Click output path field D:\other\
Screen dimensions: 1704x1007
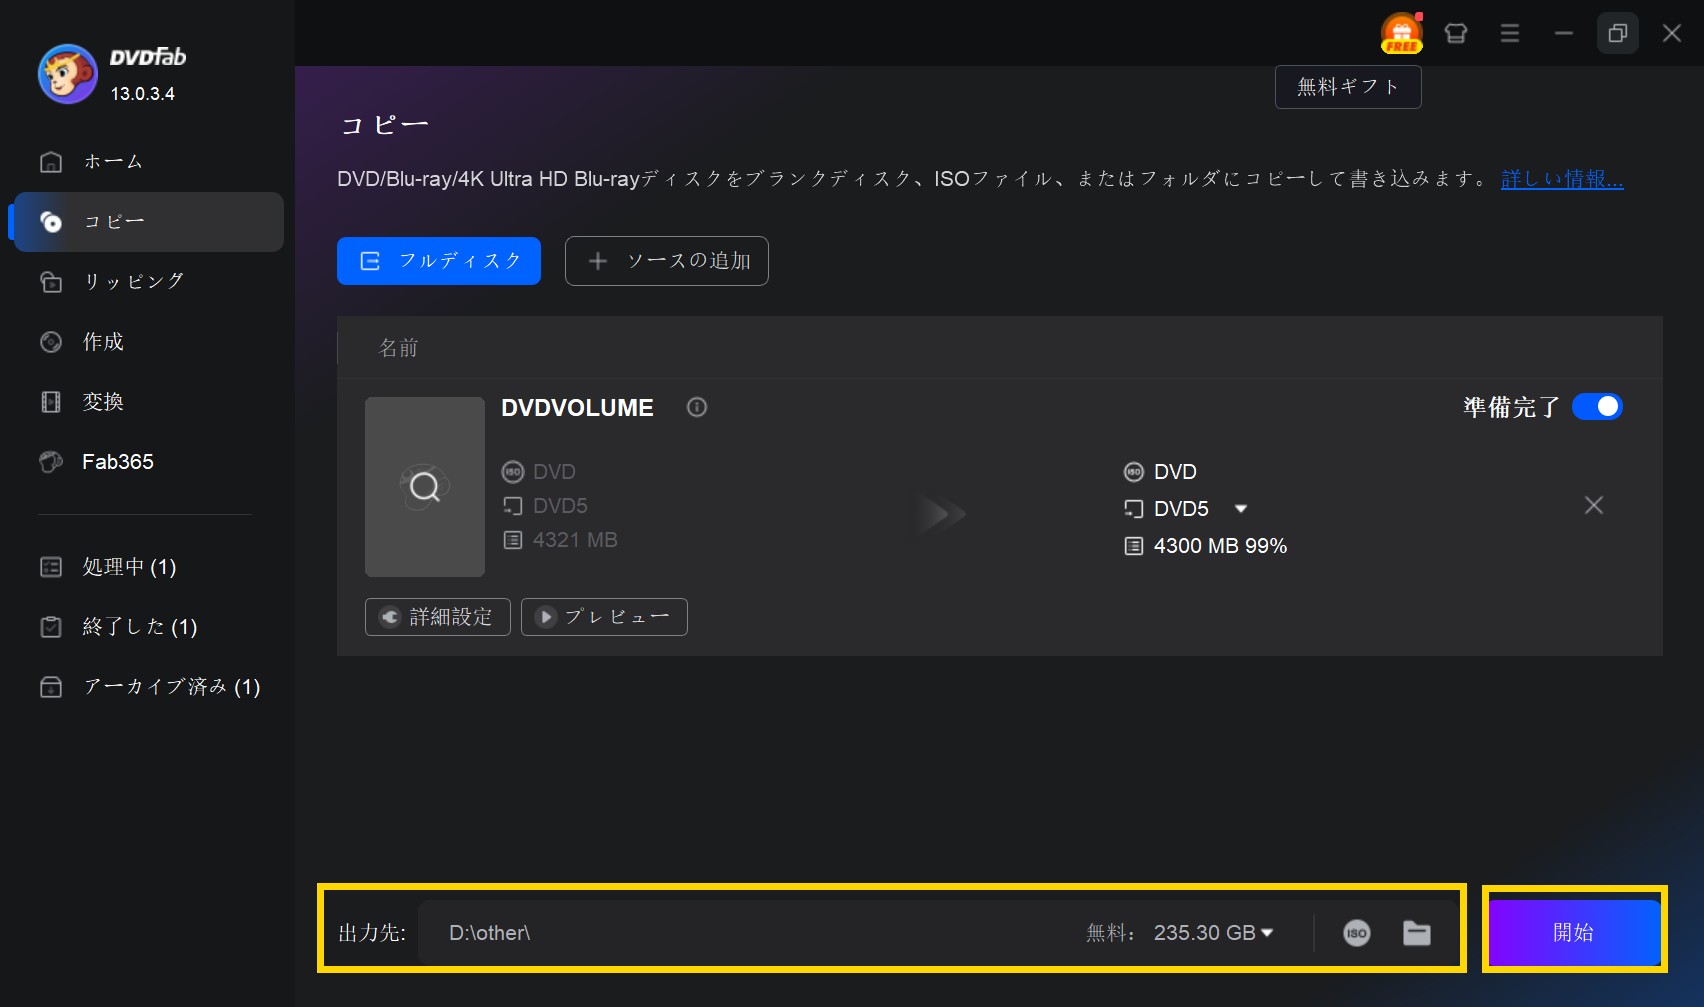click(x=750, y=933)
